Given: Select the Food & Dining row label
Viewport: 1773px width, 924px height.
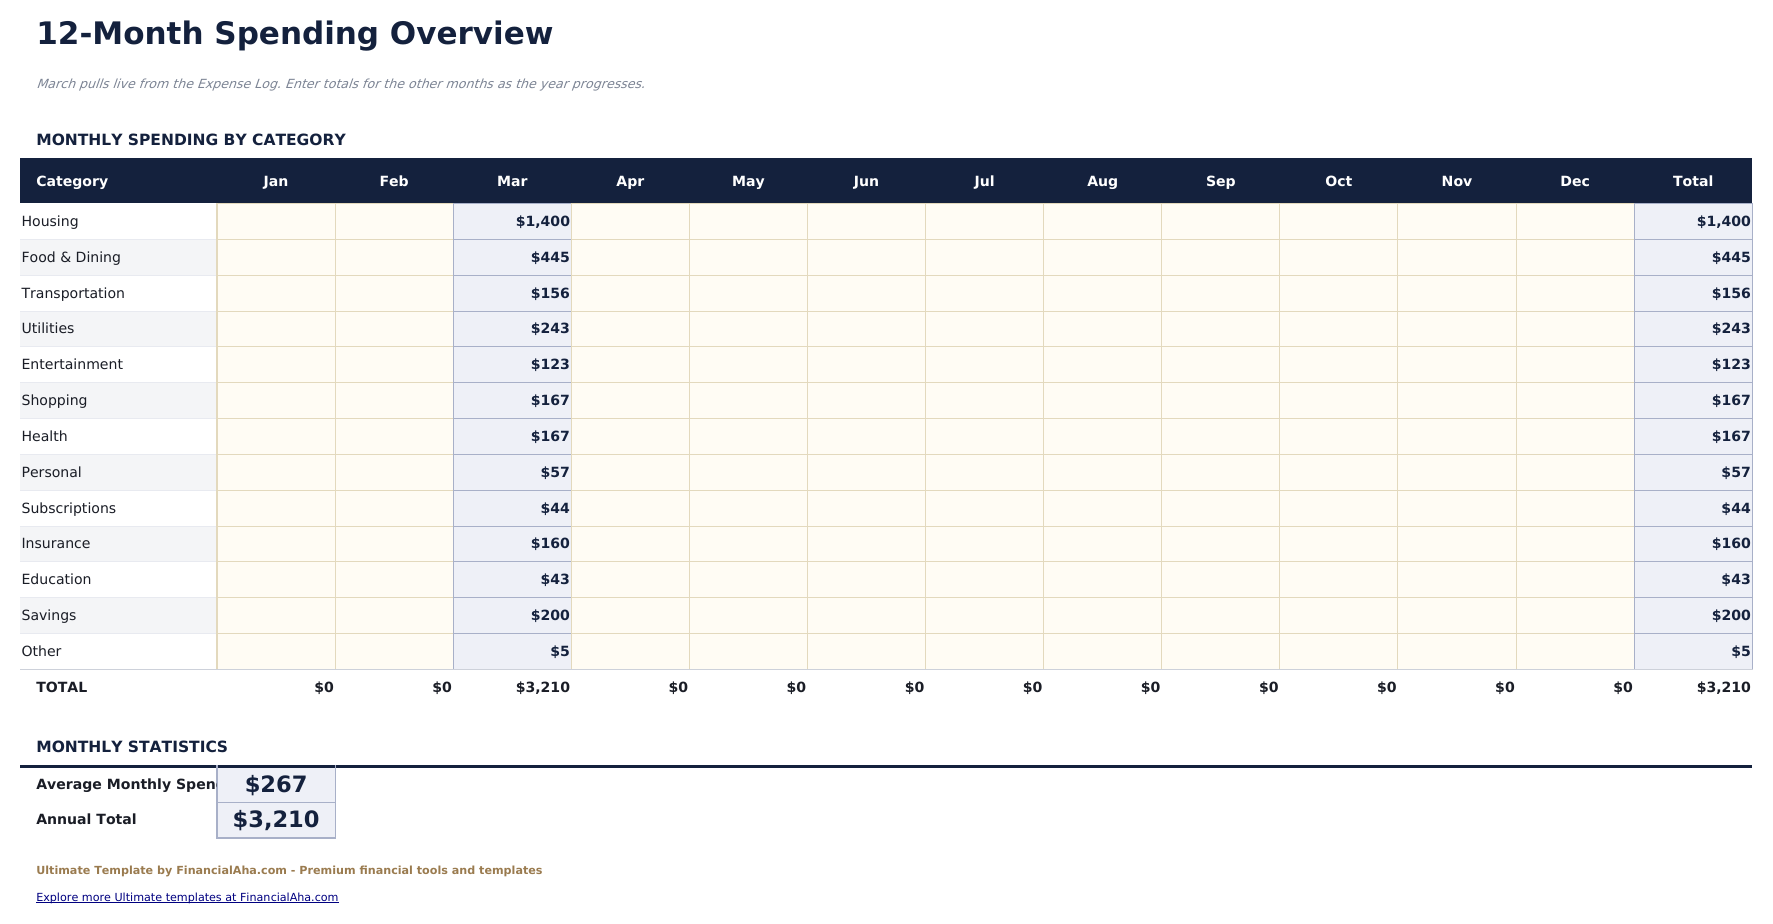Looking at the screenshot, I should tap(72, 257).
